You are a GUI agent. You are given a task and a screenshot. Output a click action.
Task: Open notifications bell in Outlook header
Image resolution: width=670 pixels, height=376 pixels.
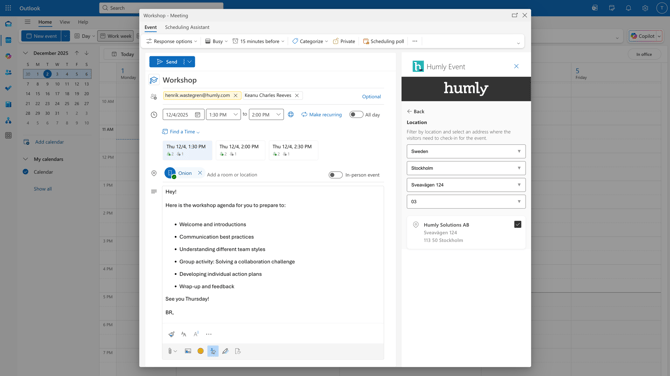pyautogui.click(x=629, y=8)
